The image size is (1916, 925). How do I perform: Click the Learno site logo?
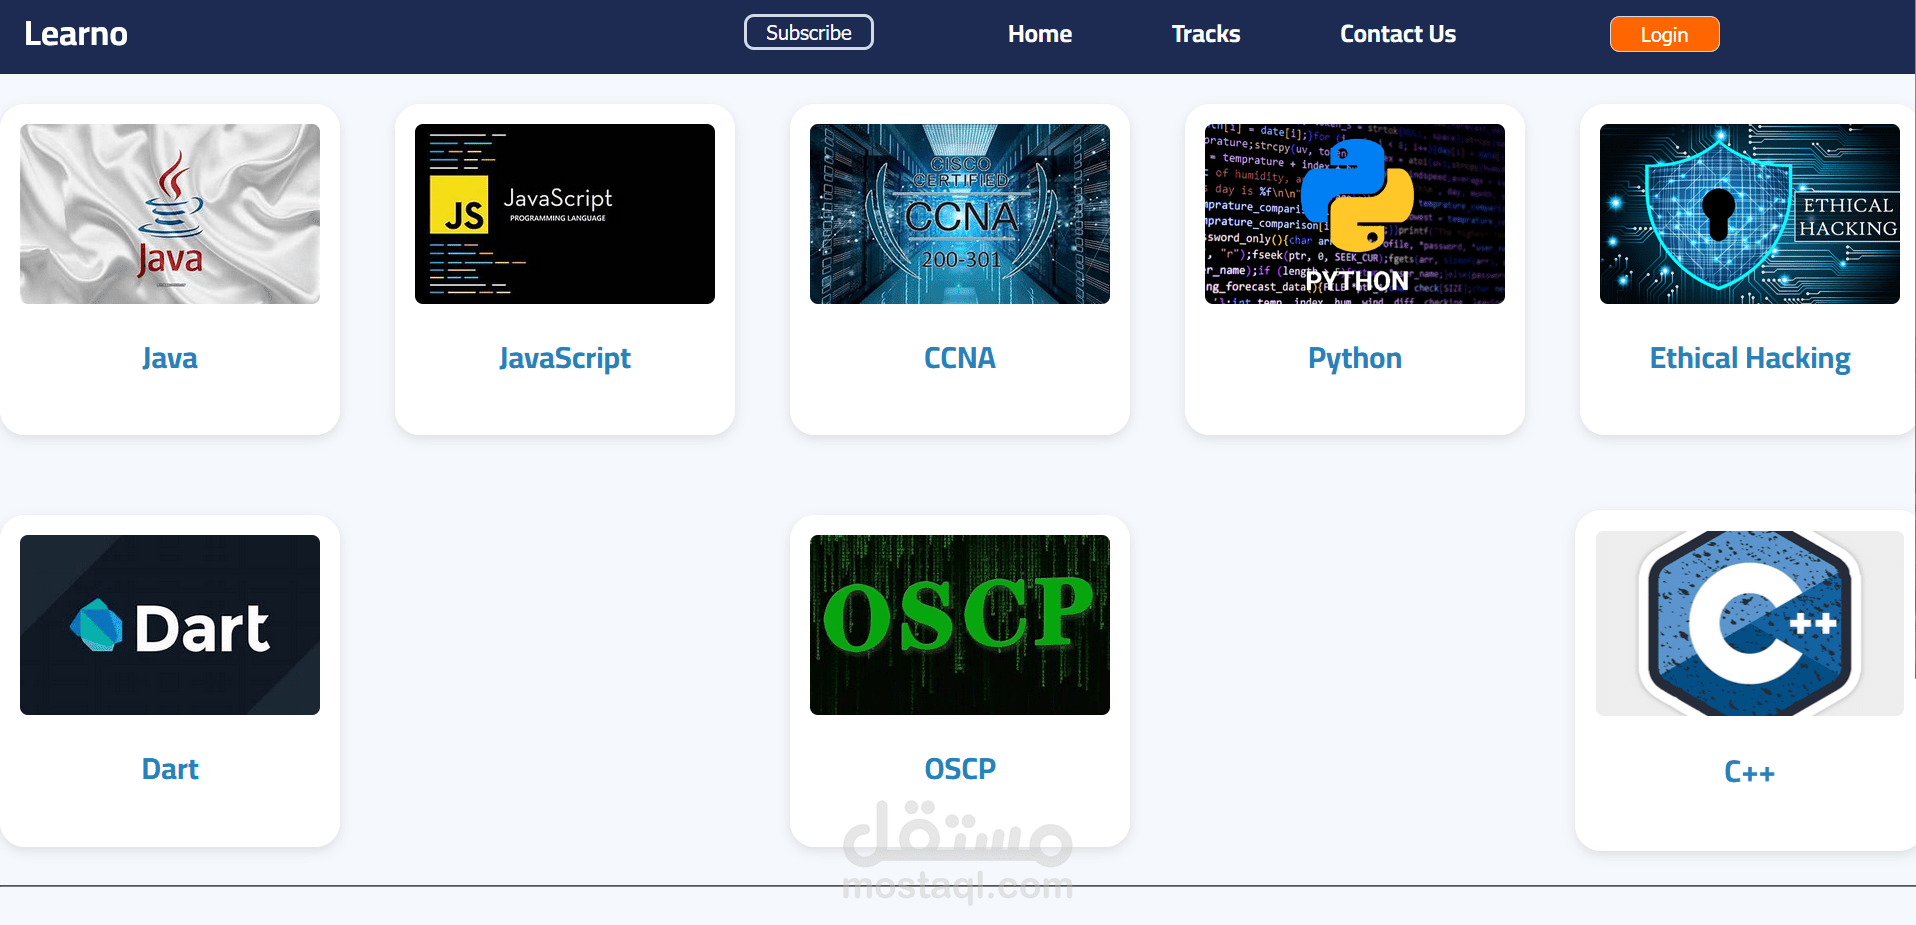(76, 34)
